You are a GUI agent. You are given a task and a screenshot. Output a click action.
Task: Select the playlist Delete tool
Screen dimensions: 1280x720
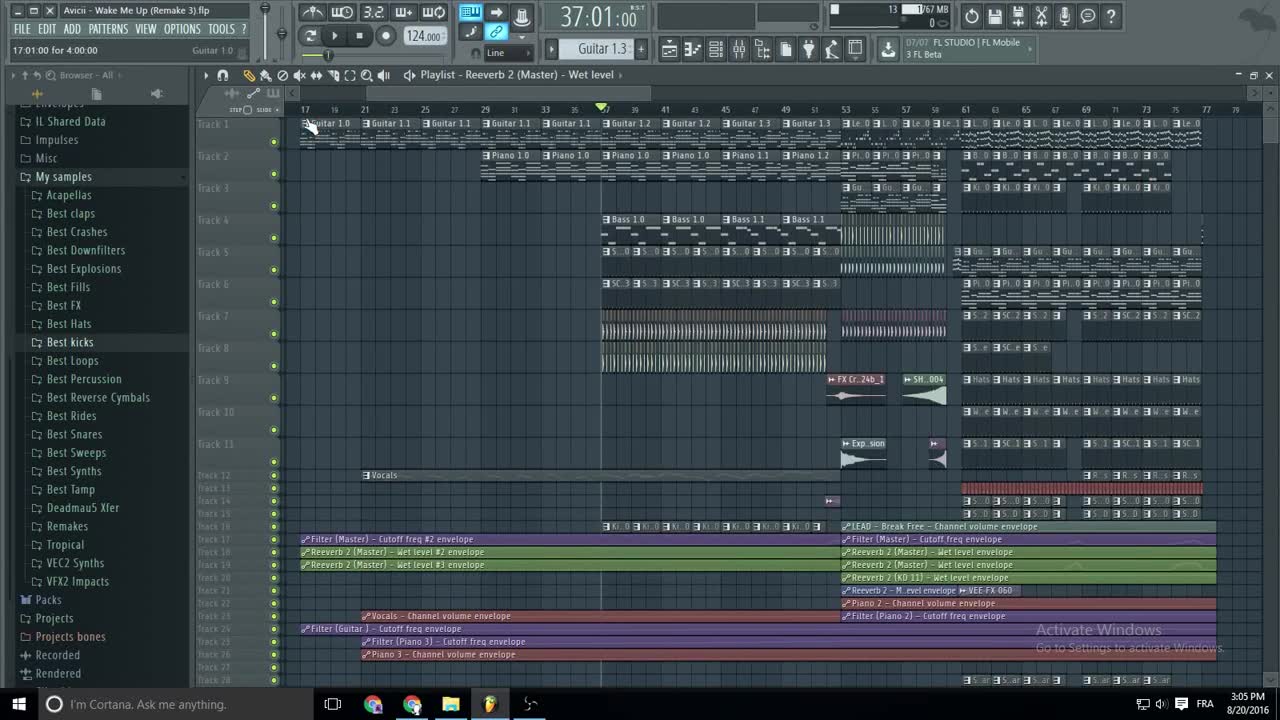coord(282,75)
